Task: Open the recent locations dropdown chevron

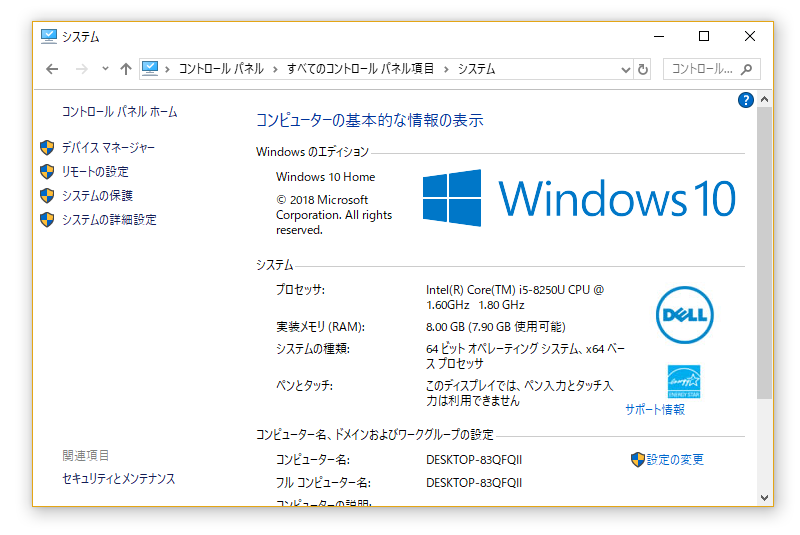Action: 105,68
